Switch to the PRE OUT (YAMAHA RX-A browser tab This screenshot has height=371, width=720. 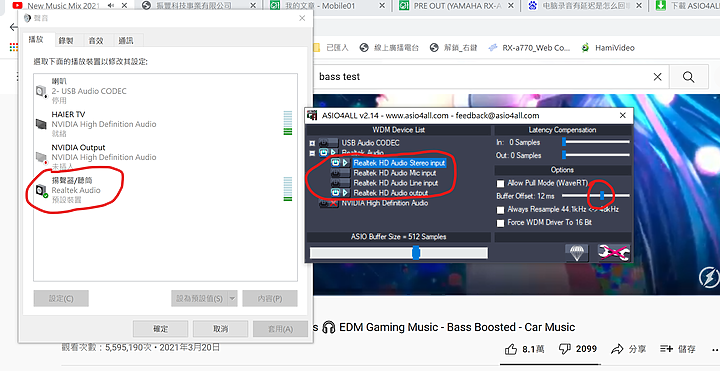coord(457,6)
